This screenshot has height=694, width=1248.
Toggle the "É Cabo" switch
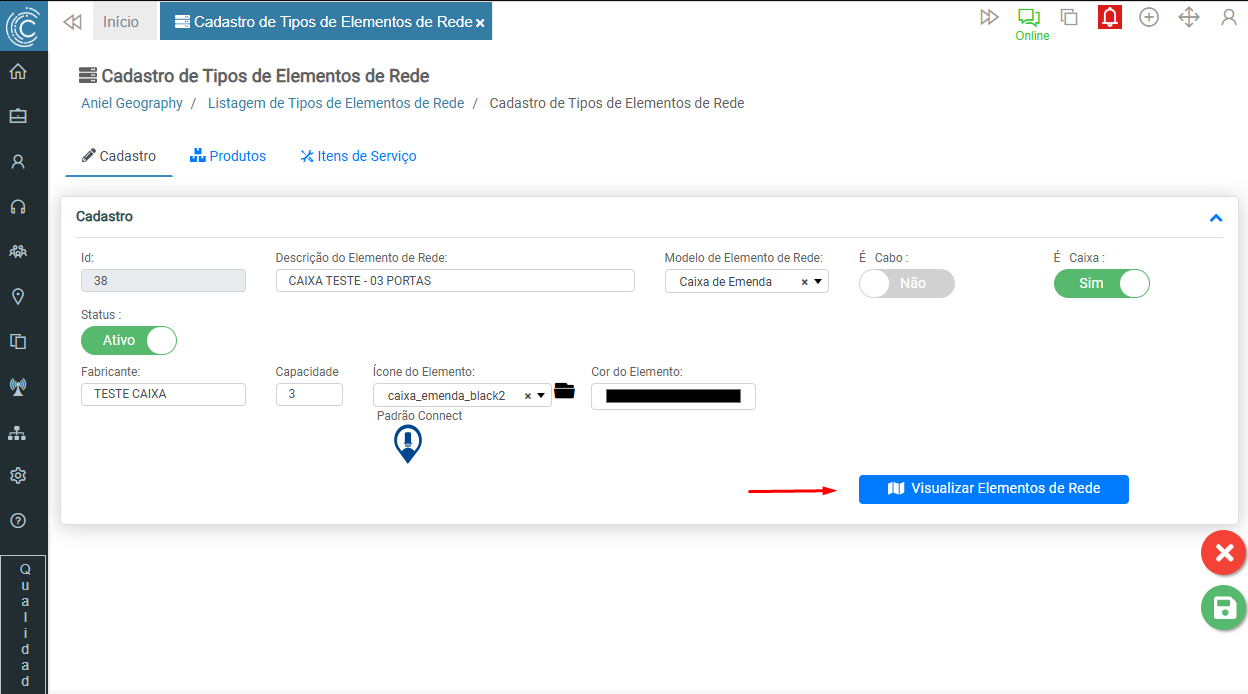click(x=906, y=284)
